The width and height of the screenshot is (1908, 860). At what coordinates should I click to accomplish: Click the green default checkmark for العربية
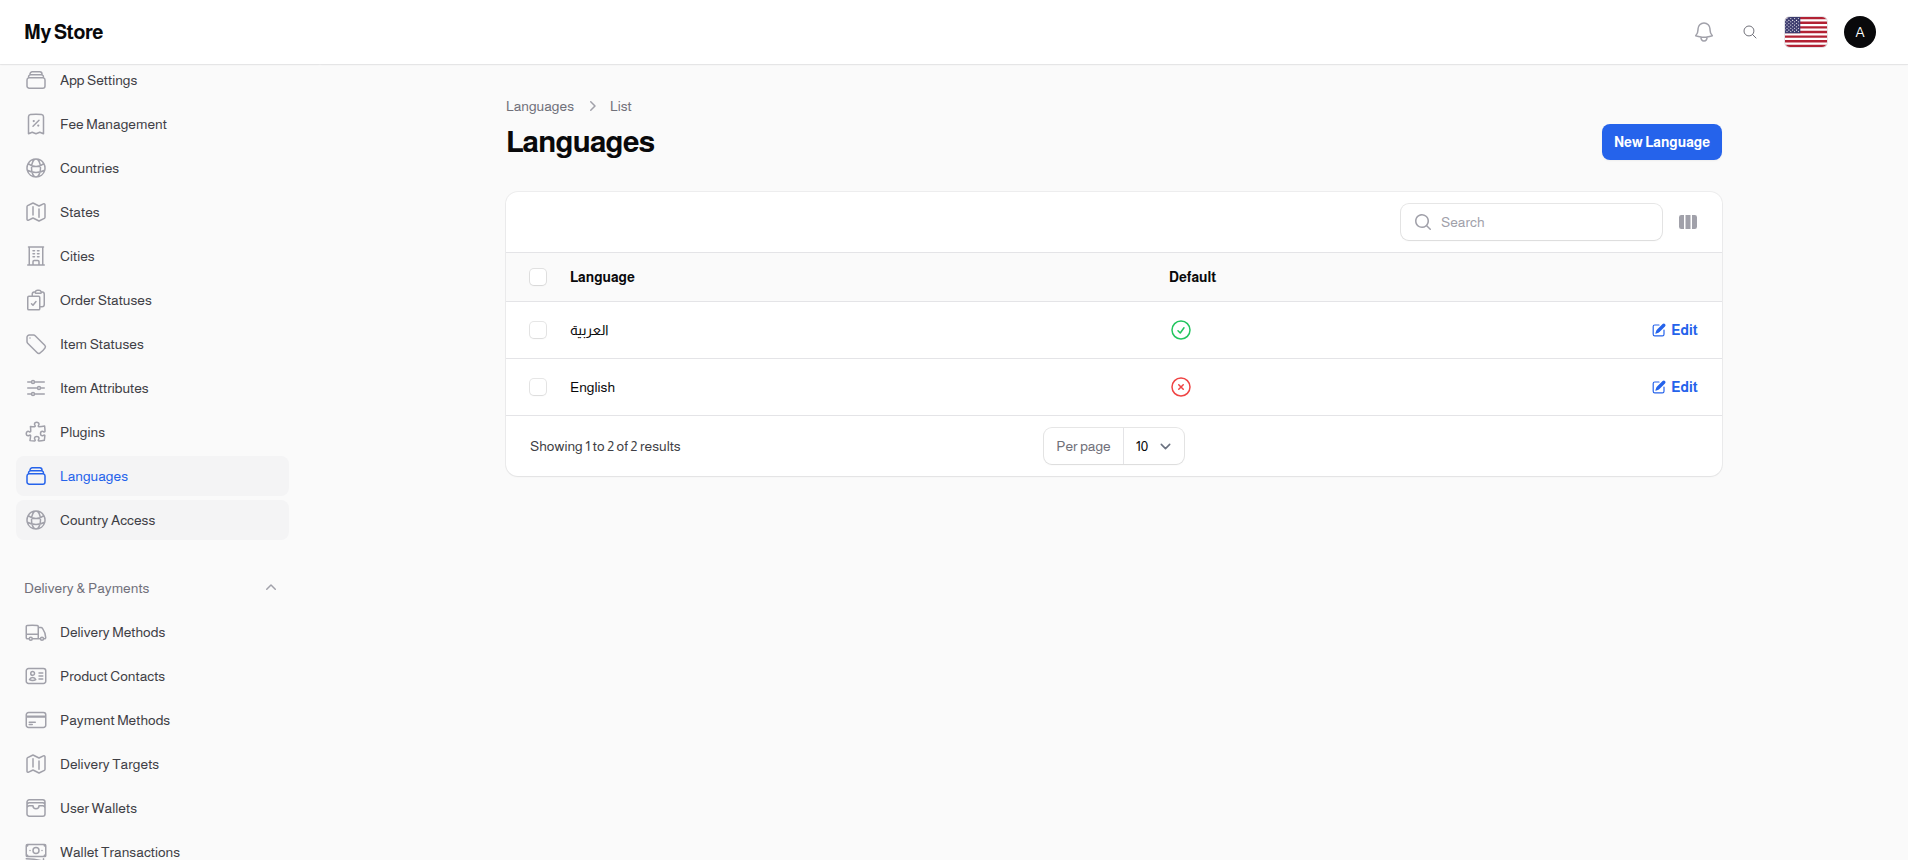pyautogui.click(x=1181, y=330)
